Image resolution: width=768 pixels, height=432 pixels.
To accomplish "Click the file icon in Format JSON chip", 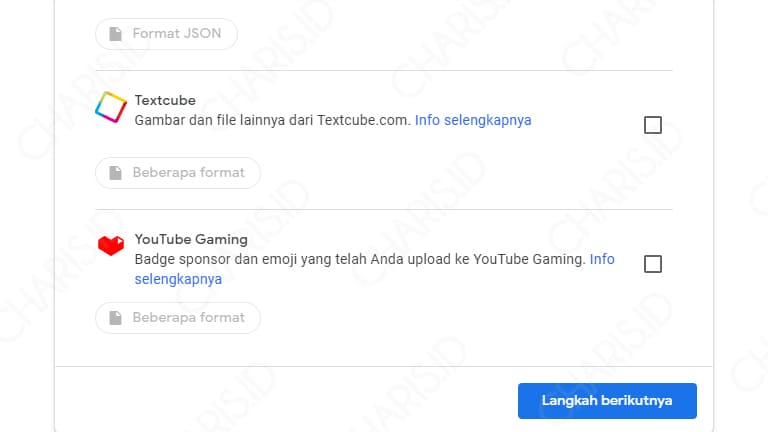I will 116,34.
